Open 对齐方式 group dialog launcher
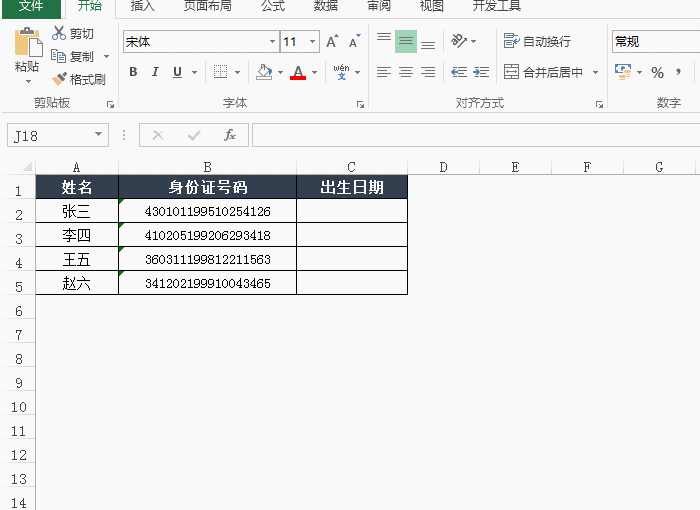Viewport: 700px width, 510px height. (x=599, y=105)
